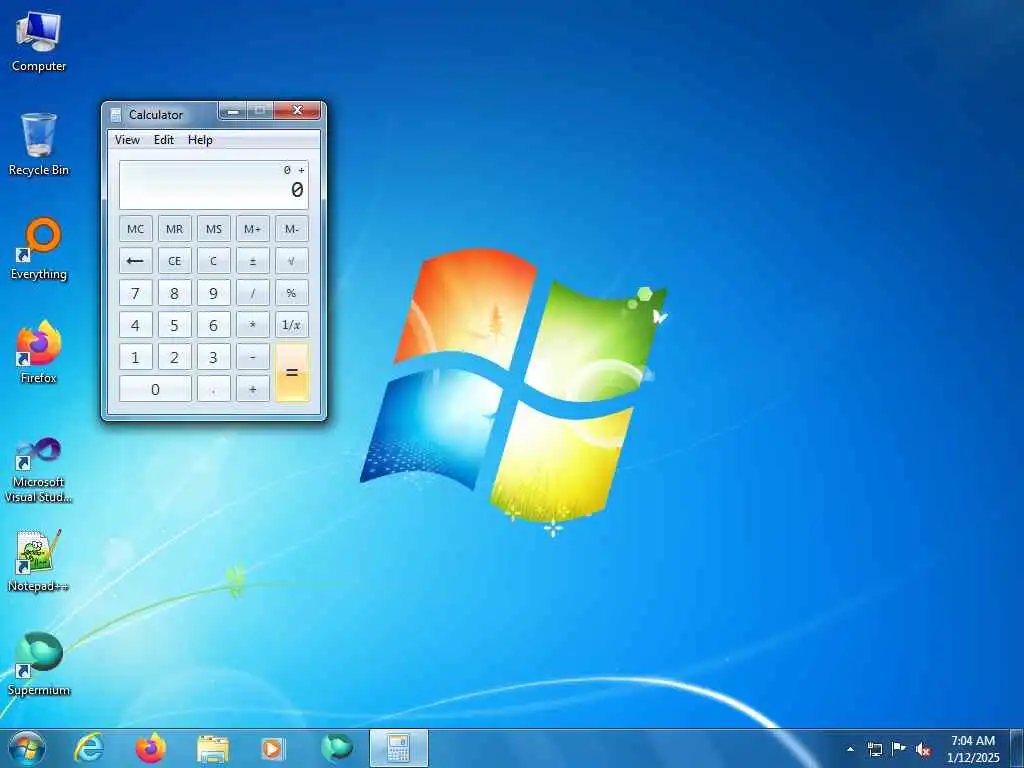Click the square root button

(x=292, y=261)
